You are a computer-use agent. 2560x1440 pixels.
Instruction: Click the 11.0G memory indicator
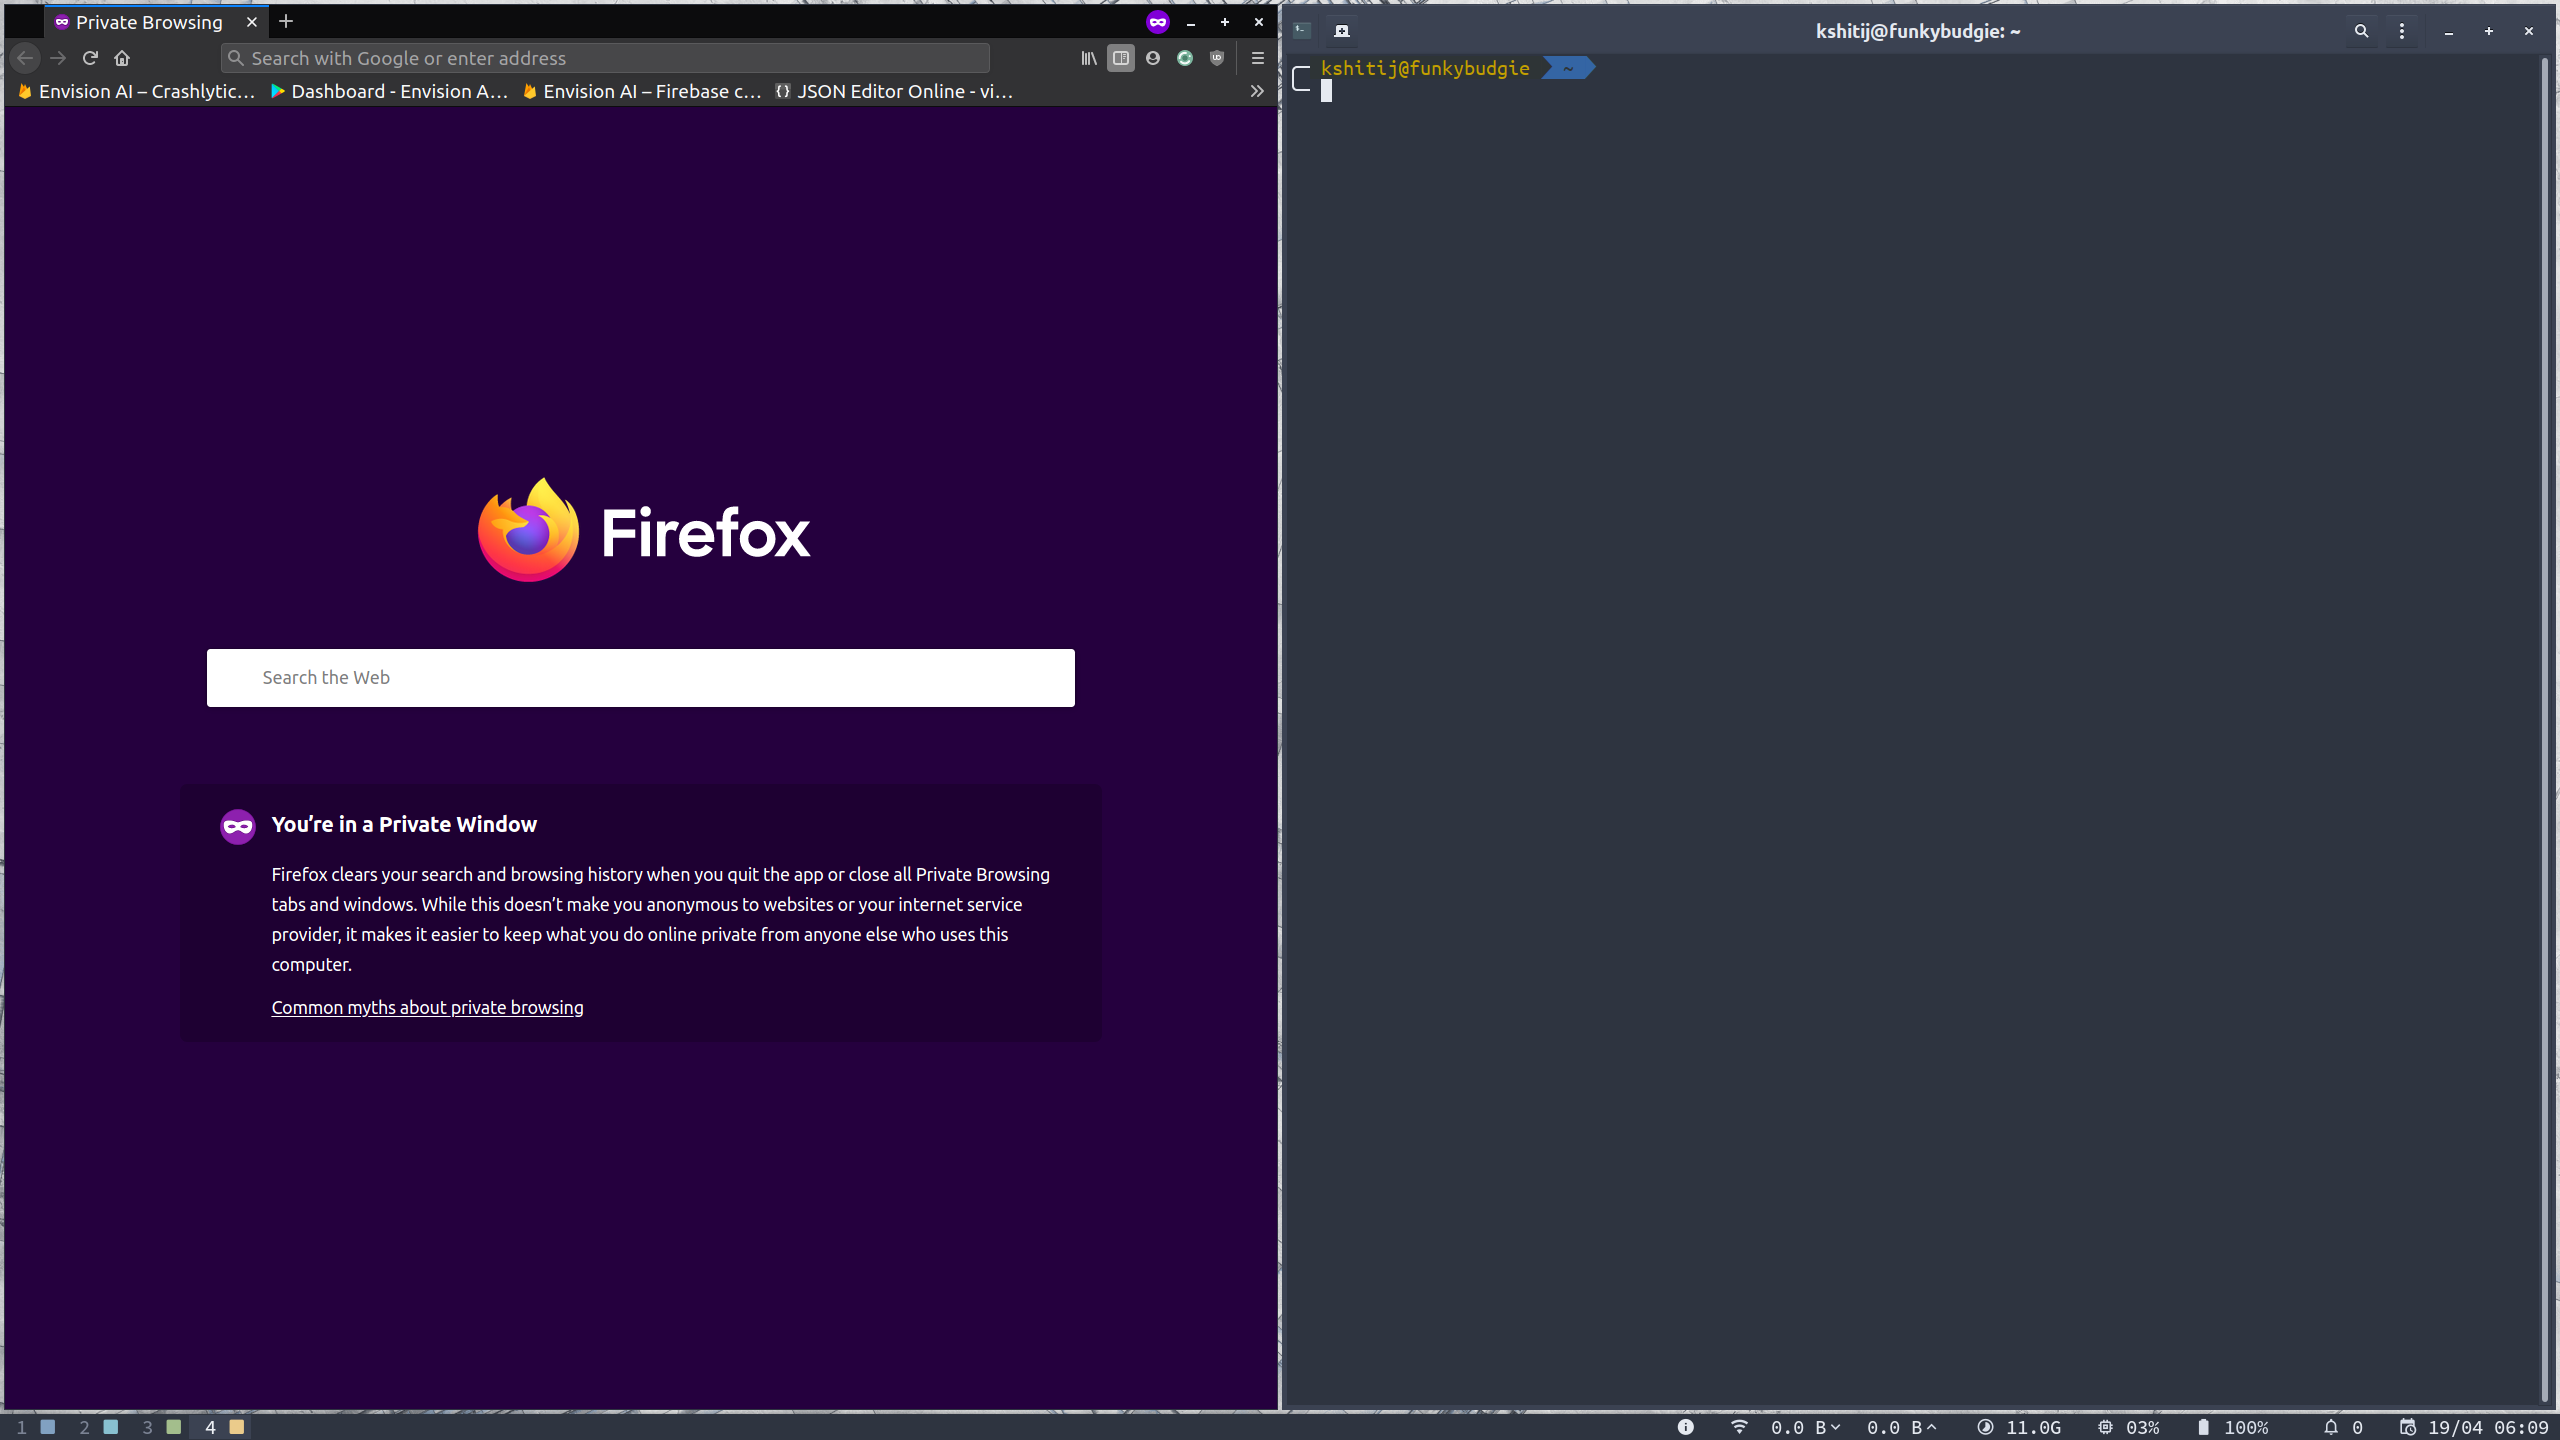click(2020, 1427)
